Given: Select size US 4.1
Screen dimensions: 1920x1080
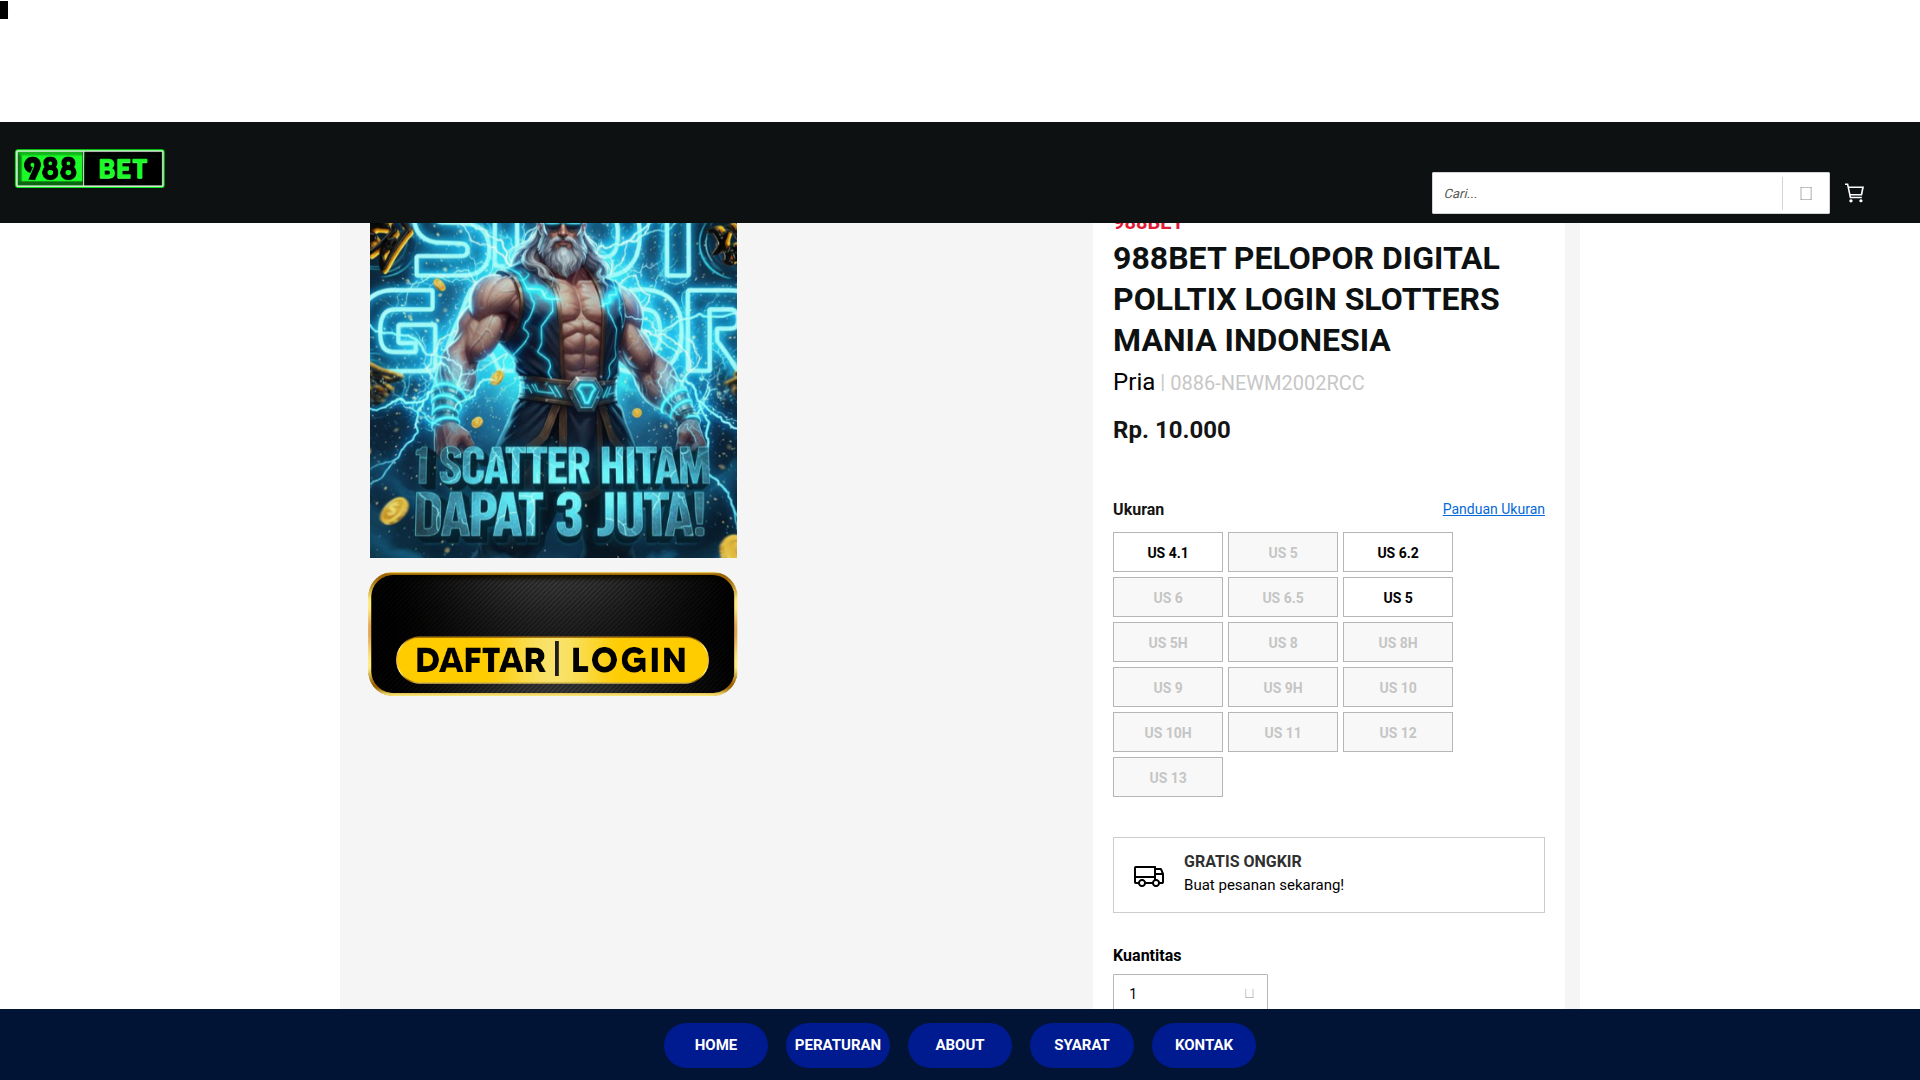Looking at the screenshot, I should point(1167,552).
